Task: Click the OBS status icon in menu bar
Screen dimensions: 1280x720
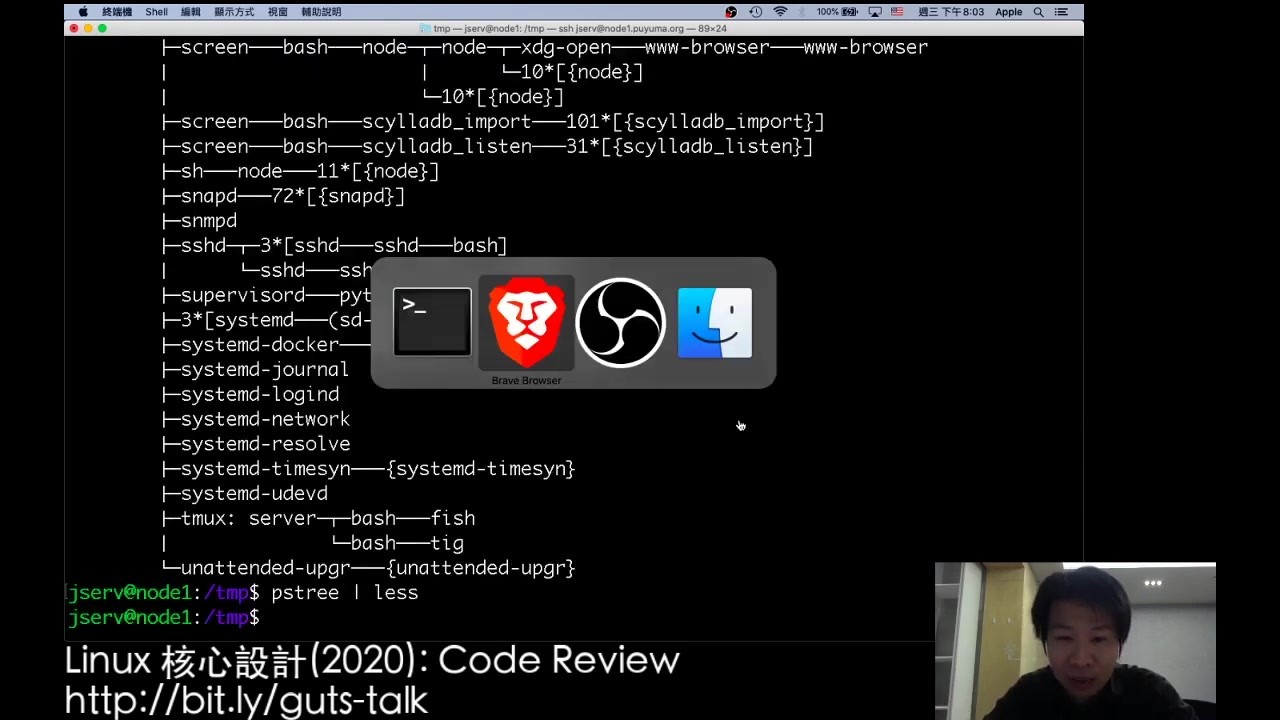Action: click(x=731, y=11)
